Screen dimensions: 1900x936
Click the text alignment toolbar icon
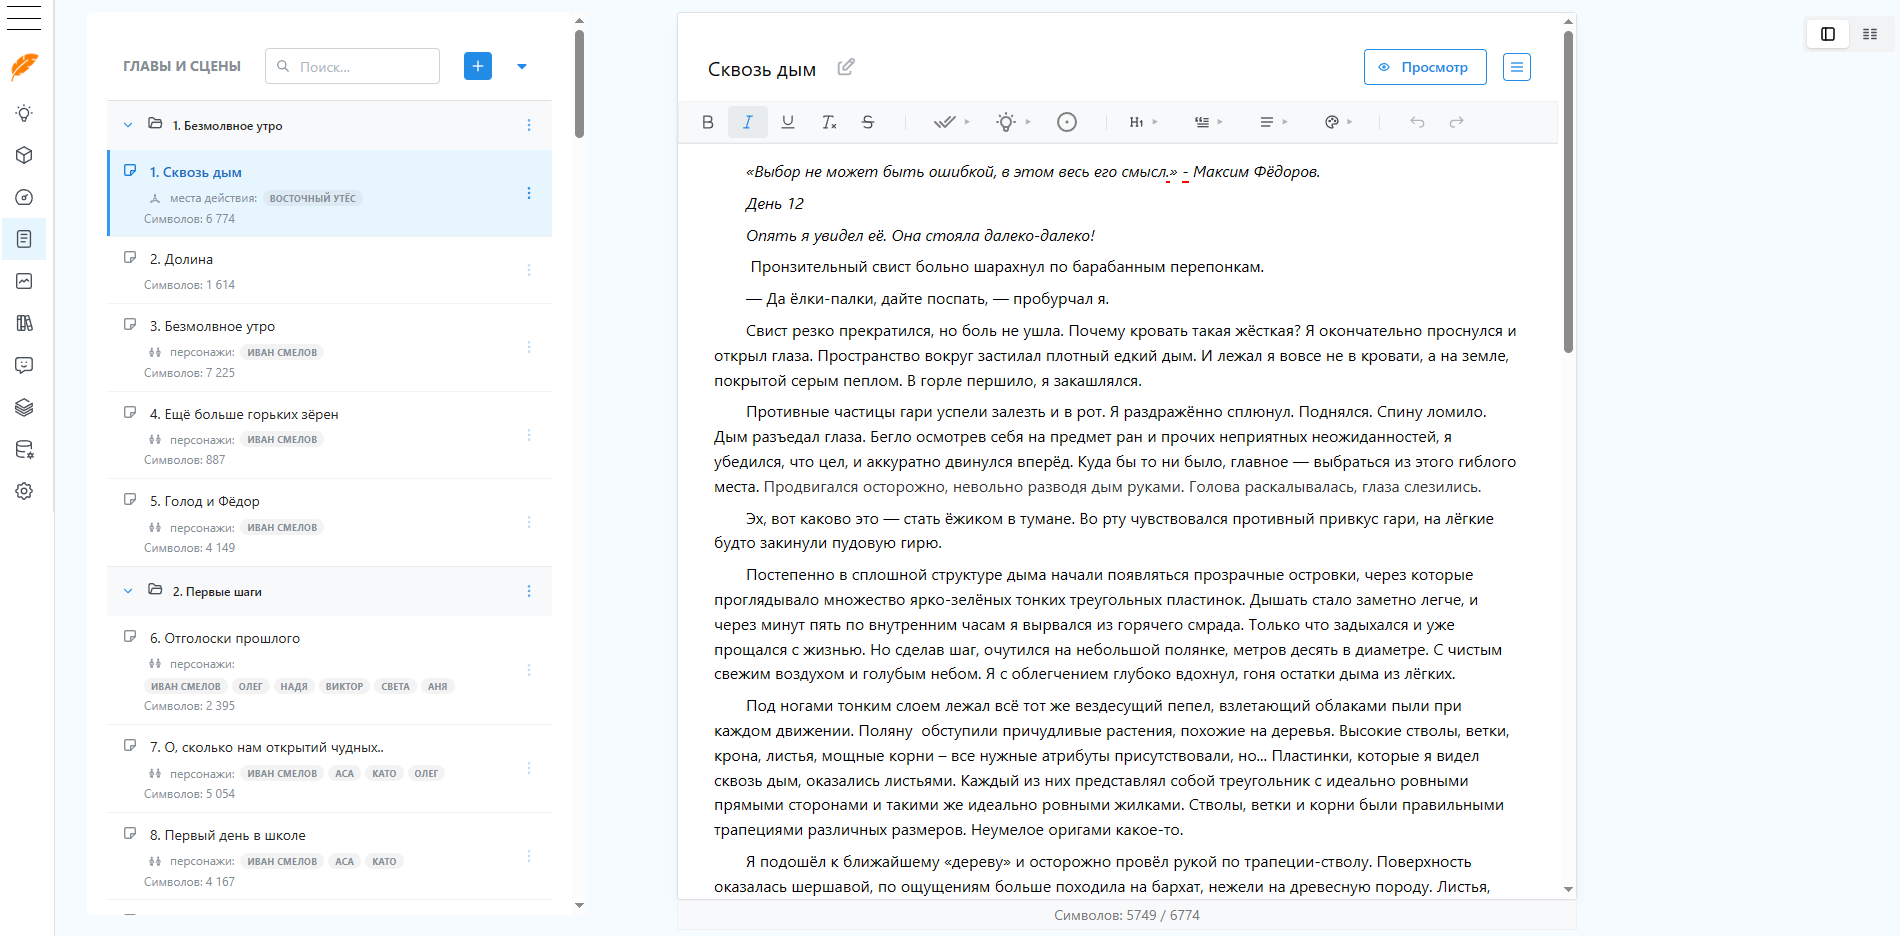click(1266, 122)
